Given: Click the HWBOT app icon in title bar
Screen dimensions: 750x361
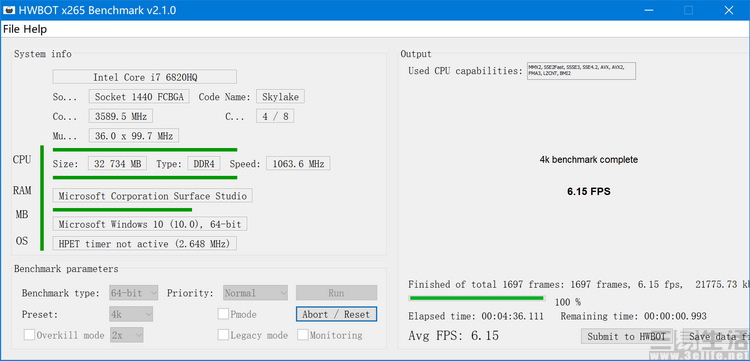Looking at the screenshot, I should [x=9, y=10].
